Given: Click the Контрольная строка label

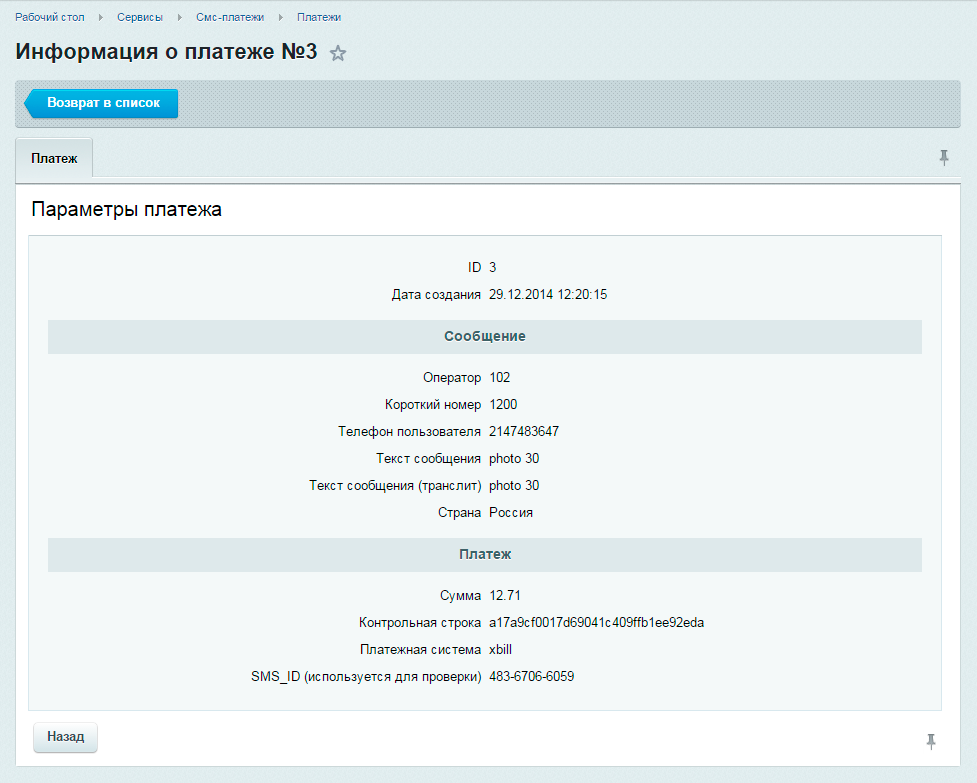Looking at the screenshot, I should tap(420, 623).
